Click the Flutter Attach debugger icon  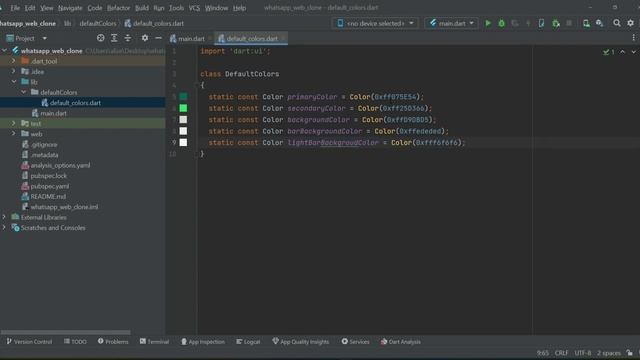tap(556, 24)
